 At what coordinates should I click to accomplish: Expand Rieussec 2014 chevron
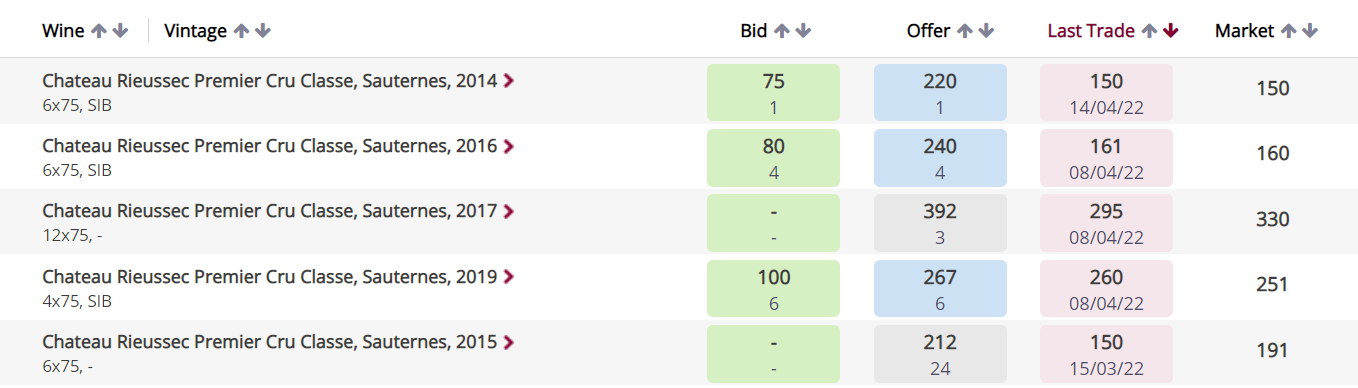coord(509,81)
